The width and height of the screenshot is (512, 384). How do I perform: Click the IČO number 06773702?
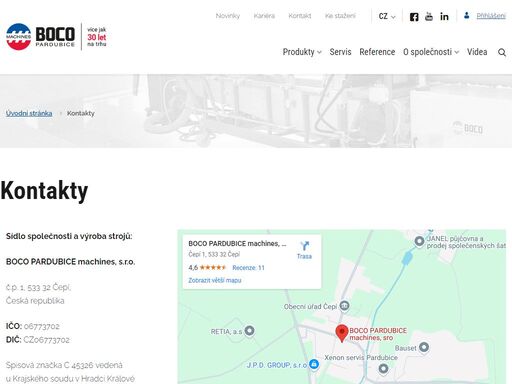click(x=42, y=326)
